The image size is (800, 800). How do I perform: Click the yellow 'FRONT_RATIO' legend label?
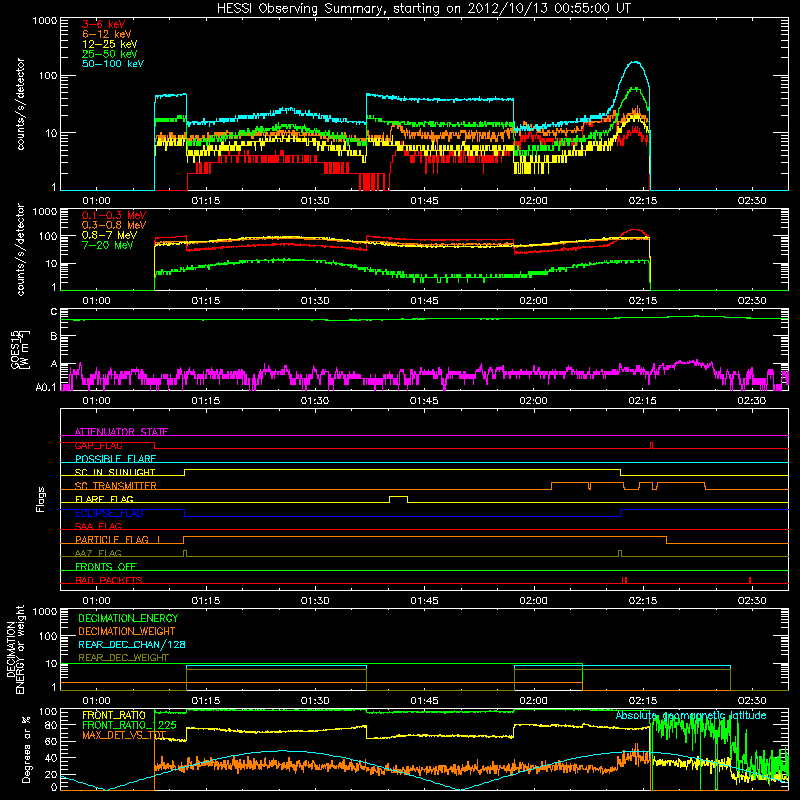coord(113,715)
